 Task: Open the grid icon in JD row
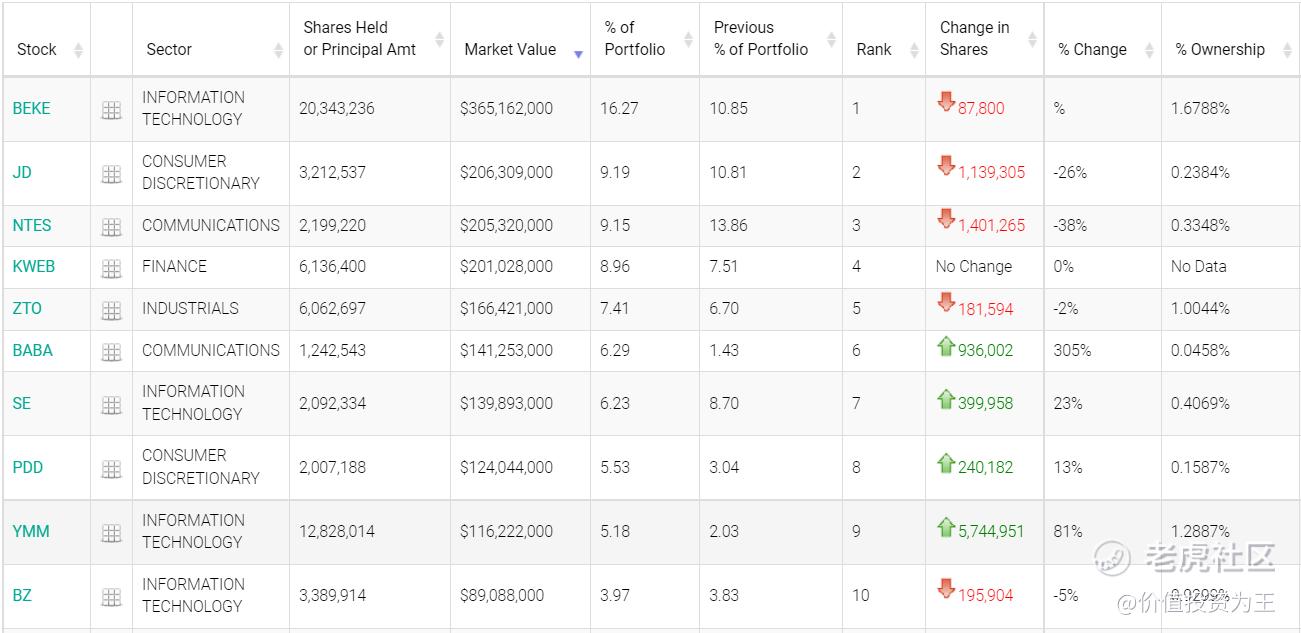tap(111, 174)
